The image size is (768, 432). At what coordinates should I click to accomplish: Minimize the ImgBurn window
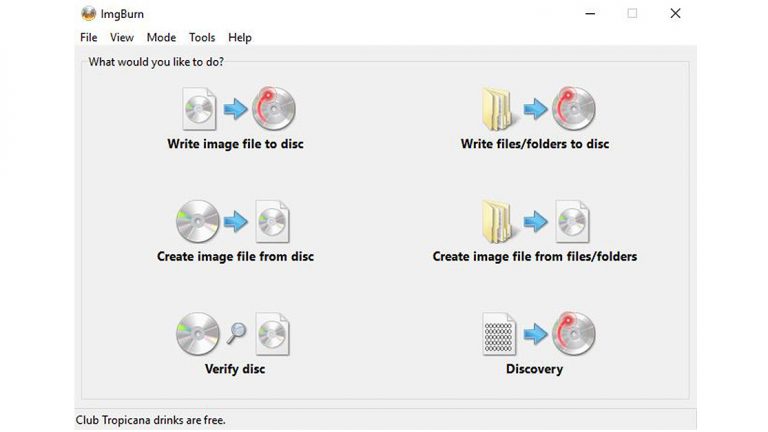[590, 14]
